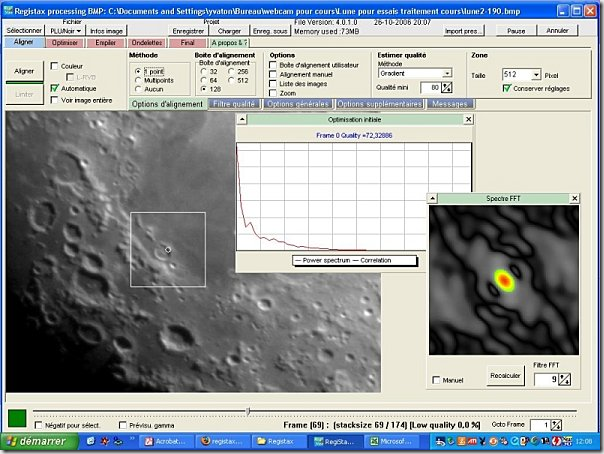Check Alignement manuel
The width and height of the screenshot is (604, 454).
pos(273,74)
